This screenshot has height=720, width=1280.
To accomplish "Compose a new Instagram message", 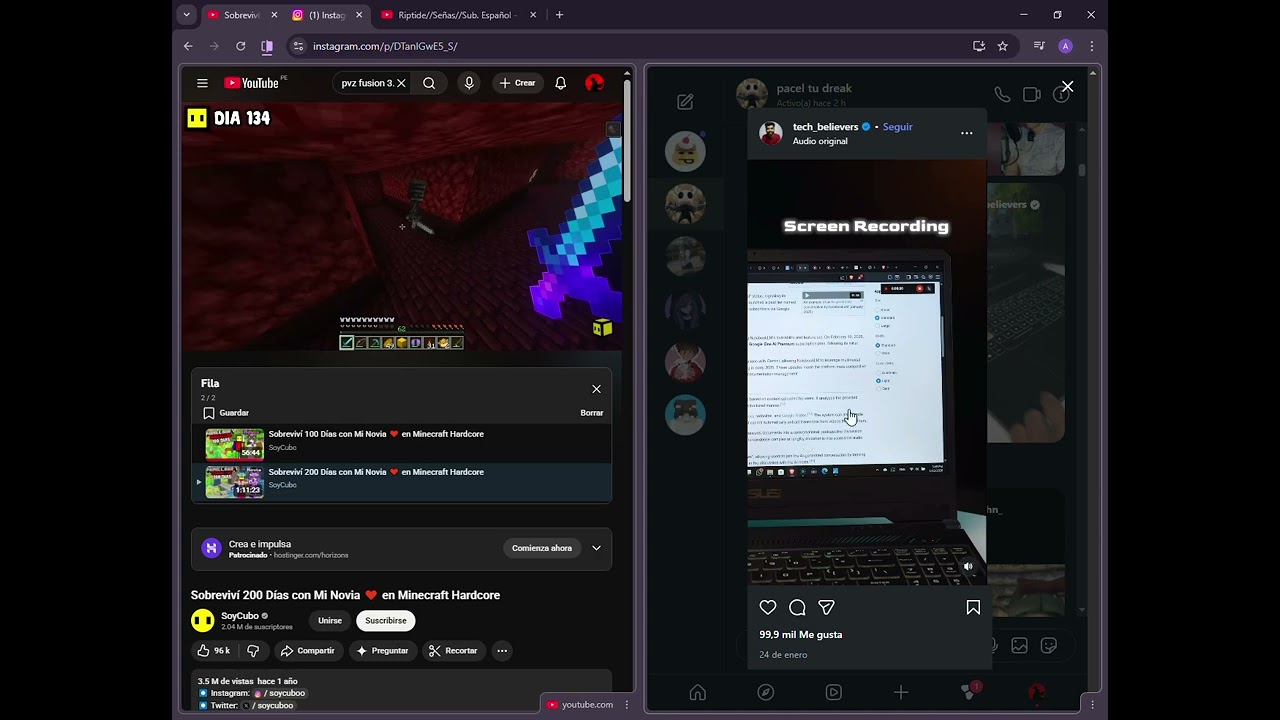I will [685, 102].
